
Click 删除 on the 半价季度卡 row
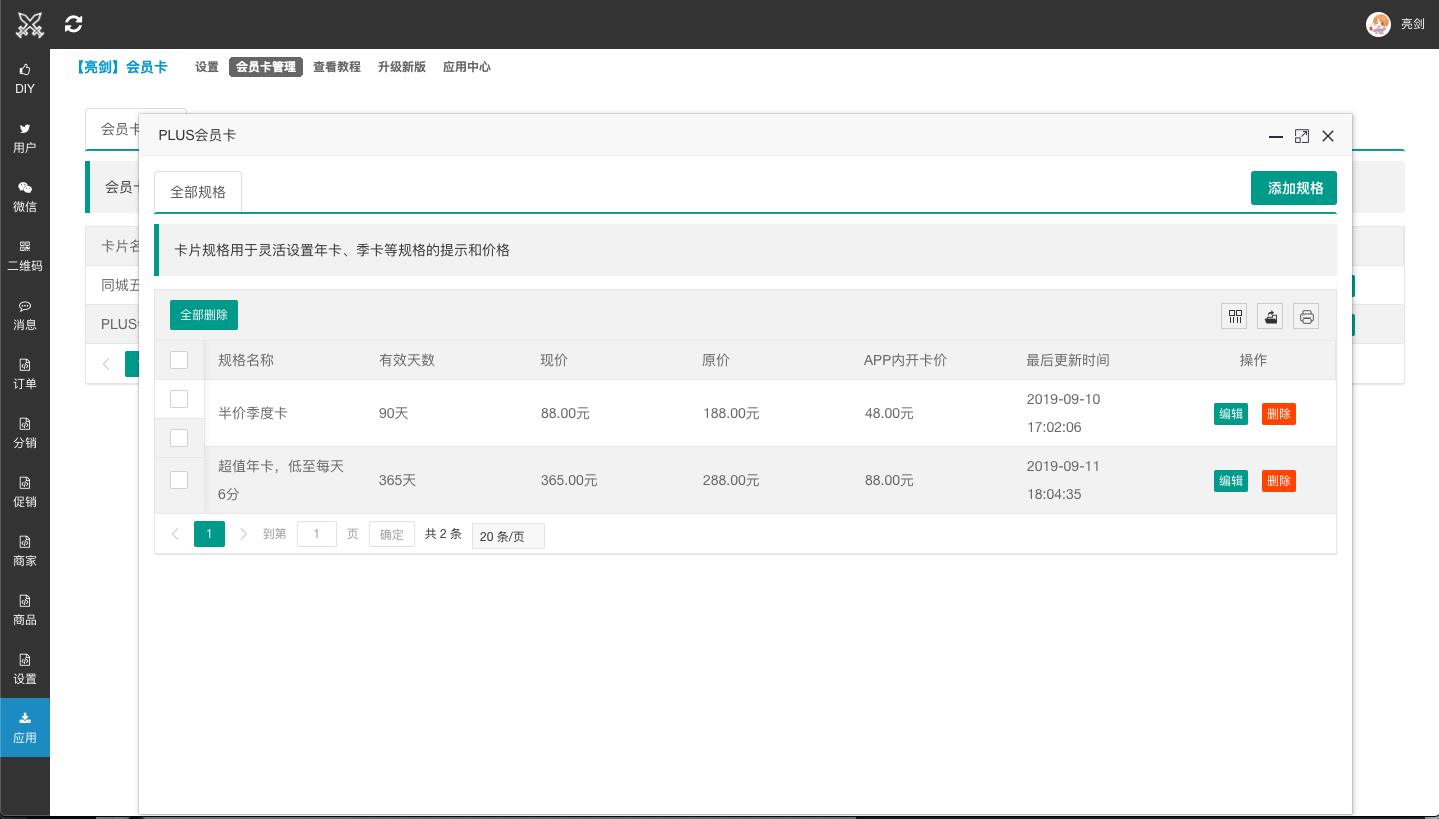point(1278,413)
